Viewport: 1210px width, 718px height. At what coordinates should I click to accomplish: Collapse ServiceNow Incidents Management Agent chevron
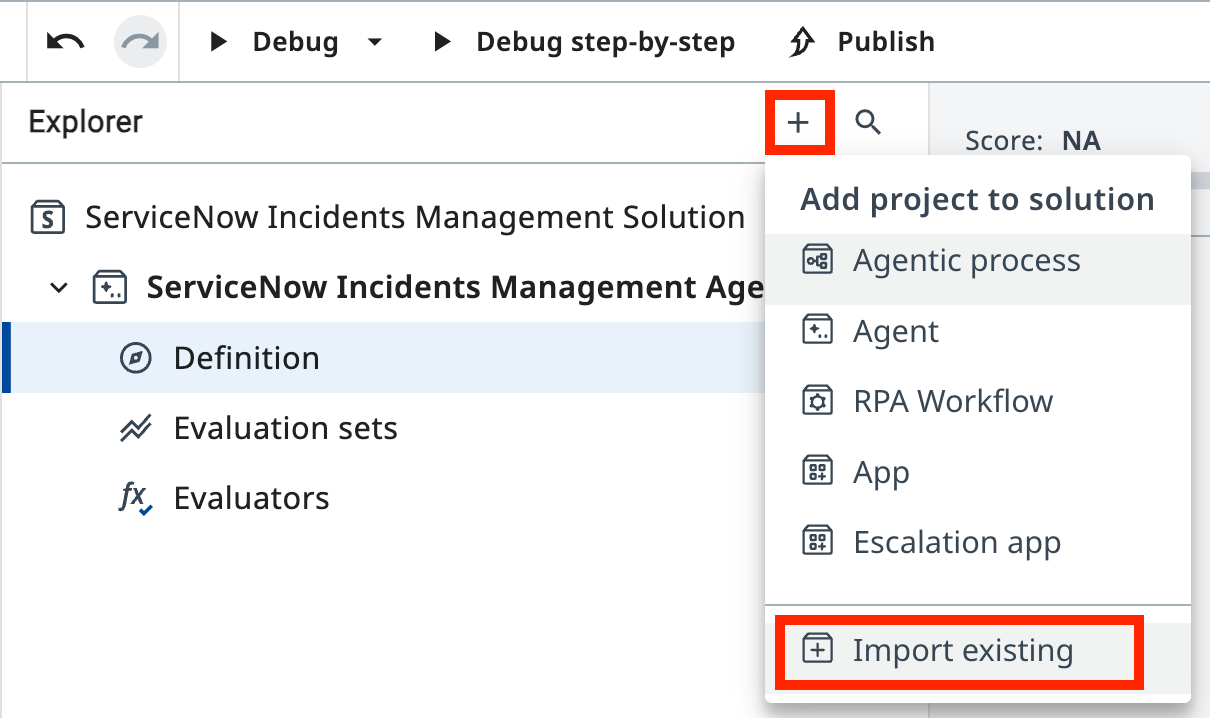[60, 288]
